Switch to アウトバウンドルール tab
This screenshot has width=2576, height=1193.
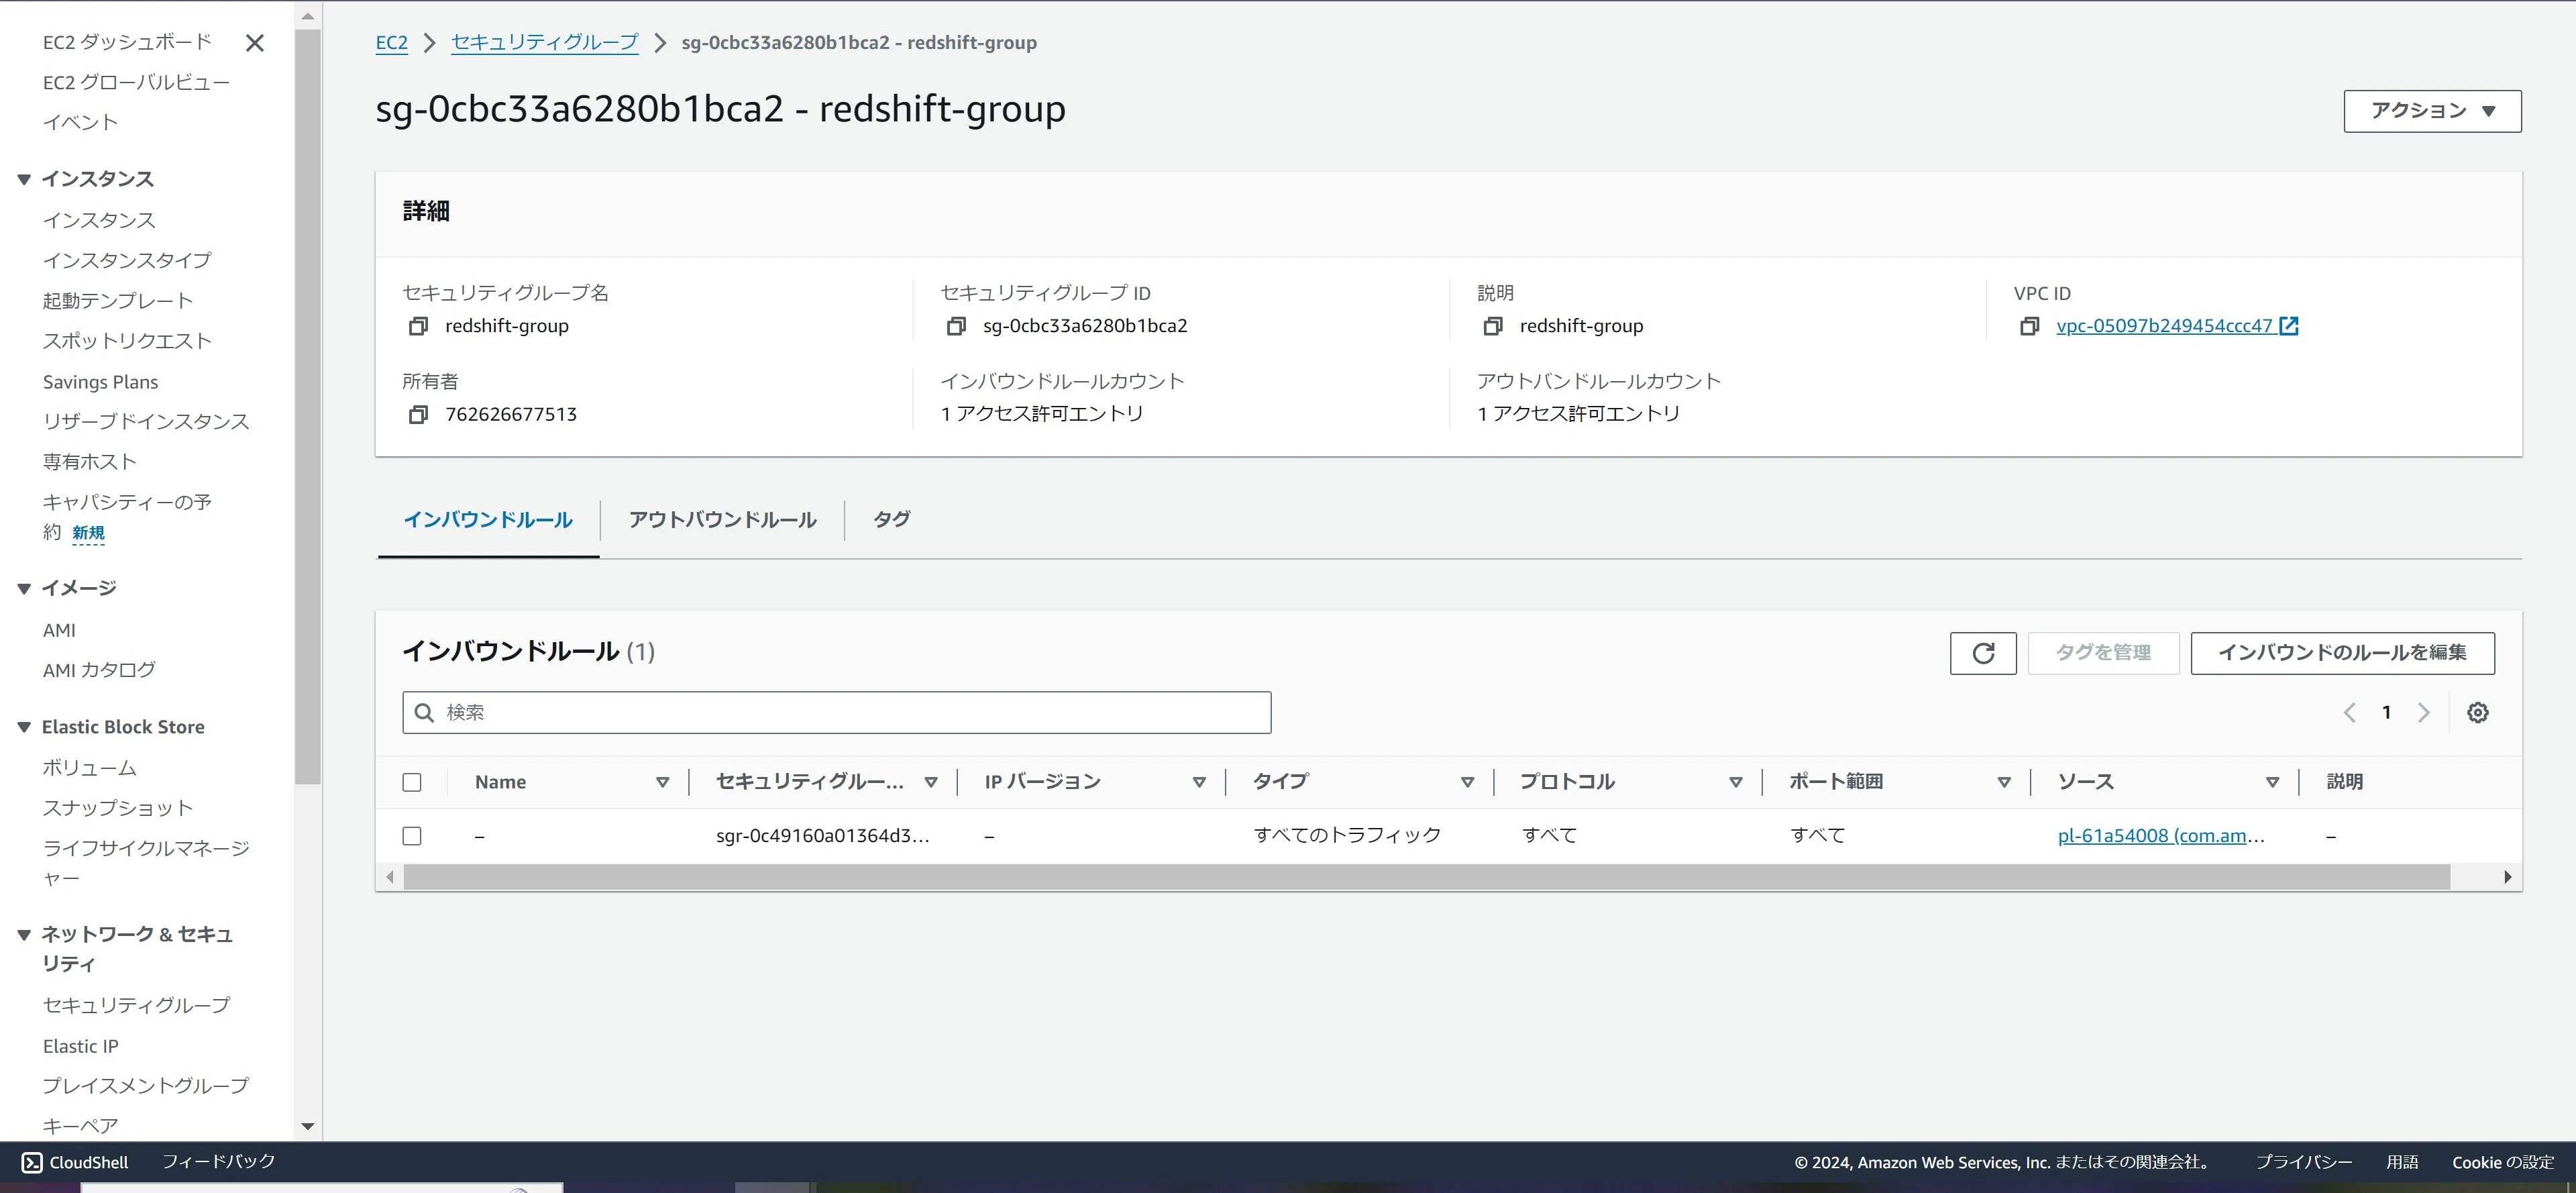point(722,520)
